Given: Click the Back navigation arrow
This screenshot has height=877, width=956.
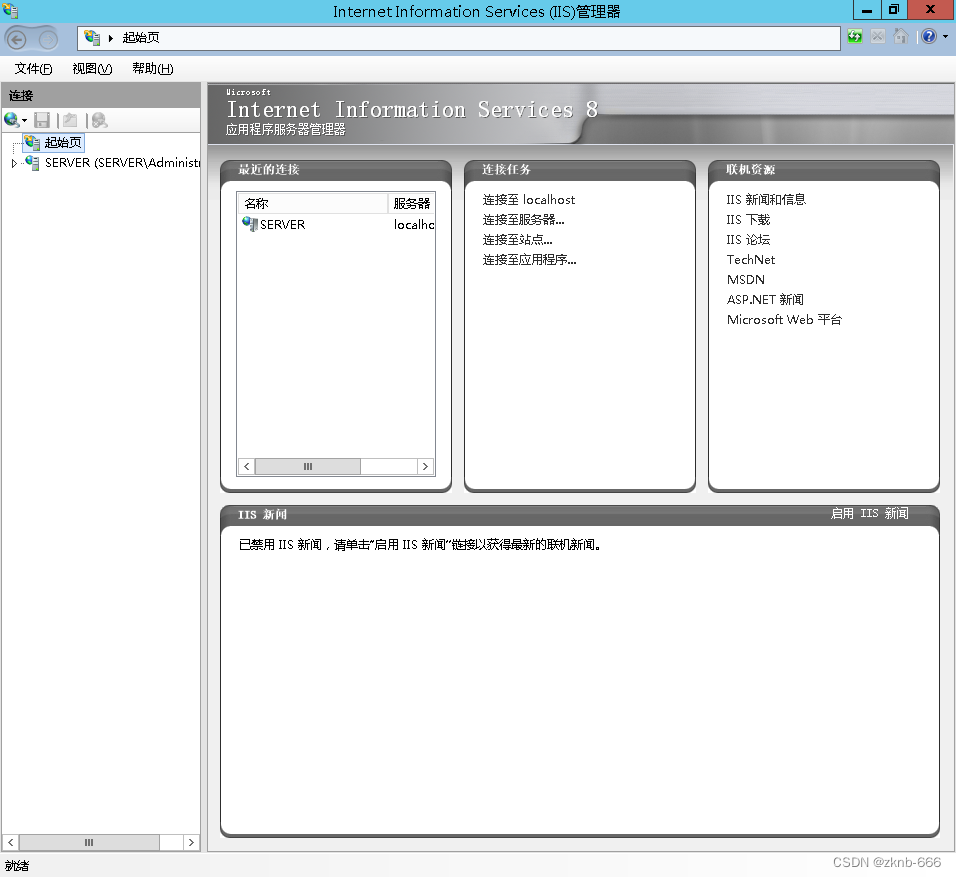Looking at the screenshot, I should pyautogui.click(x=17, y=40).
